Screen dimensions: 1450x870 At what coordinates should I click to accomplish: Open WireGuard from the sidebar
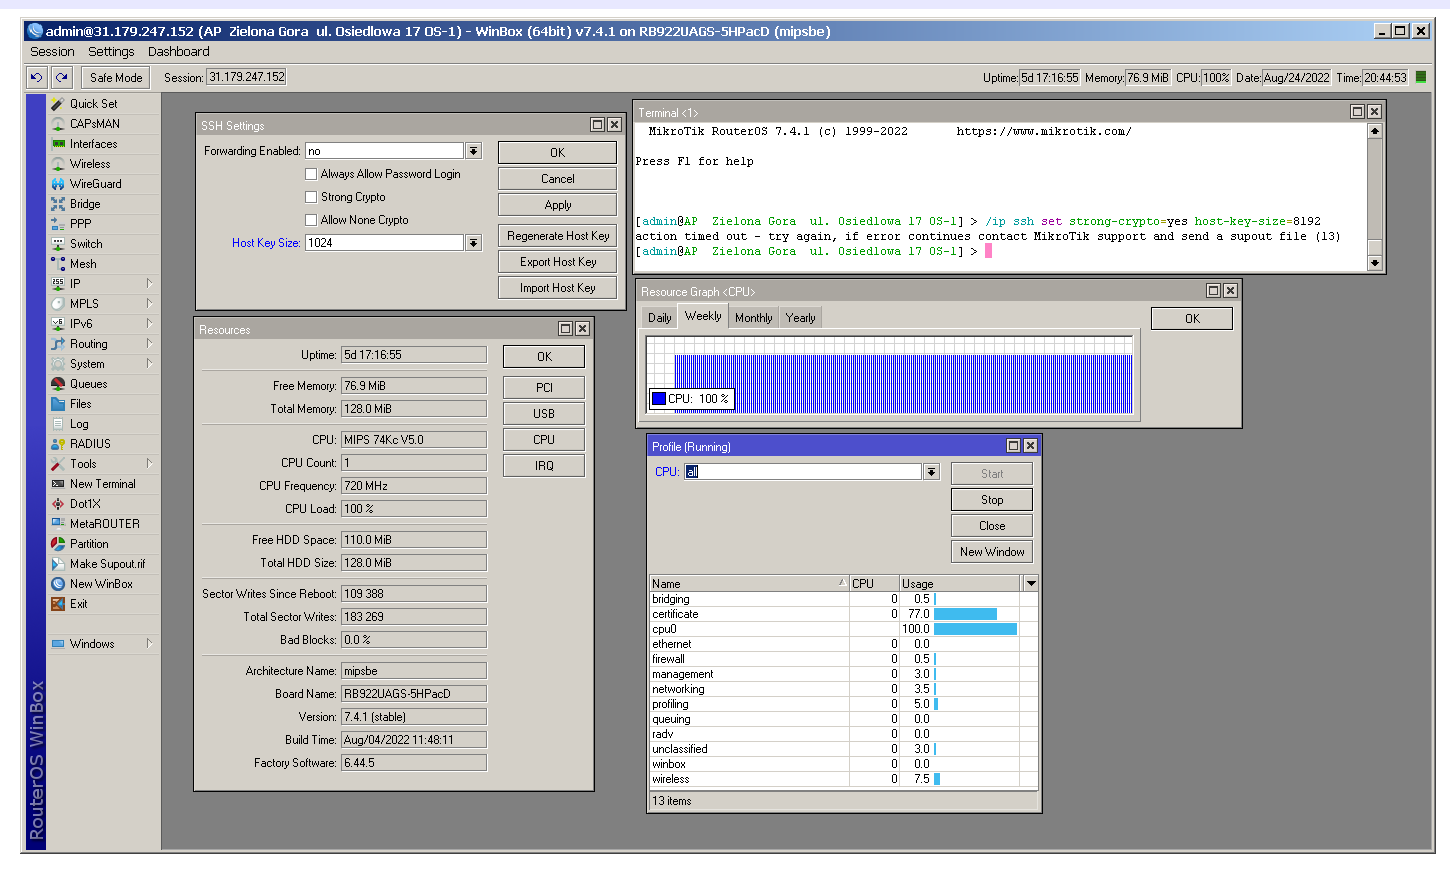click(x=95, y=184)
